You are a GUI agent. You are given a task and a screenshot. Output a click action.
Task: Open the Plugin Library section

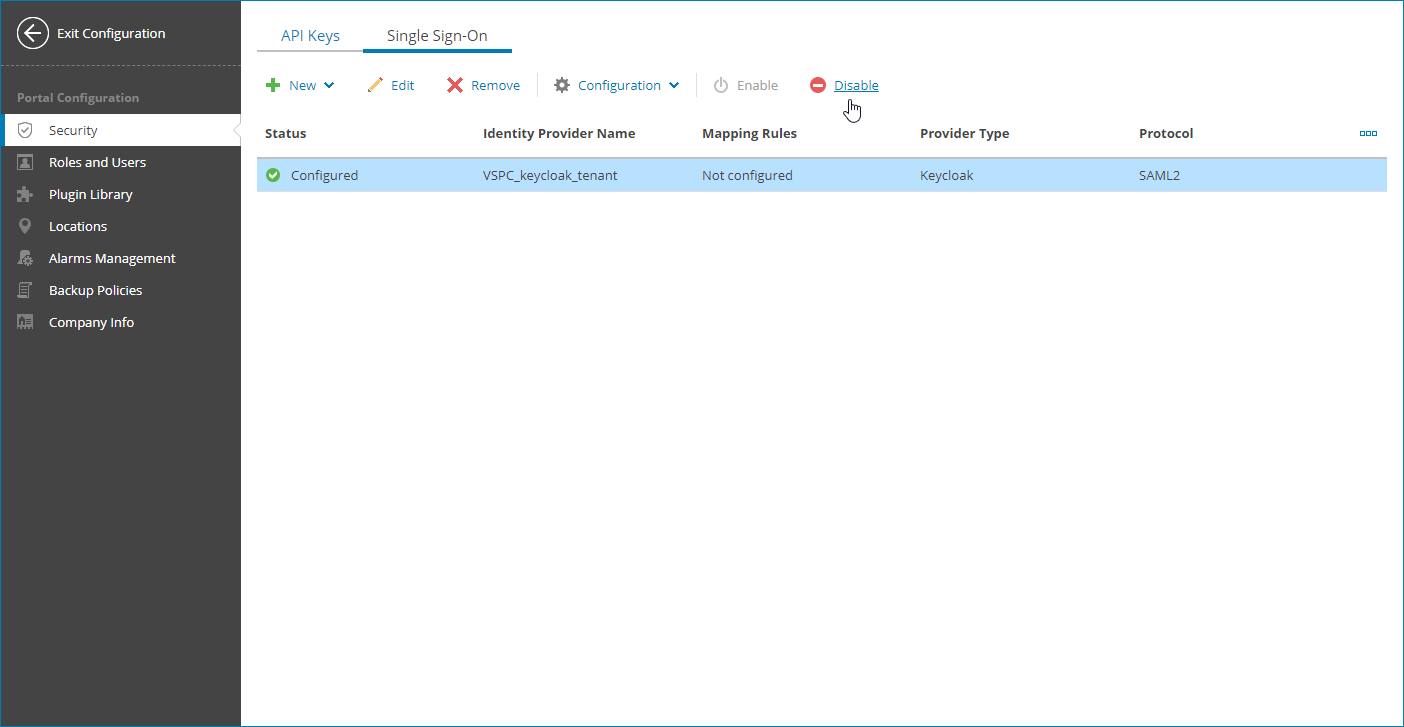92,193
